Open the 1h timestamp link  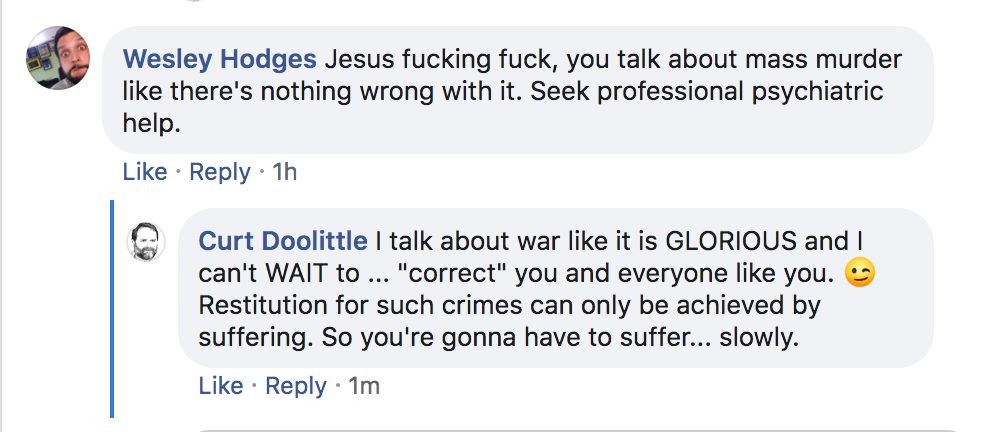click(x=284, y=172)
